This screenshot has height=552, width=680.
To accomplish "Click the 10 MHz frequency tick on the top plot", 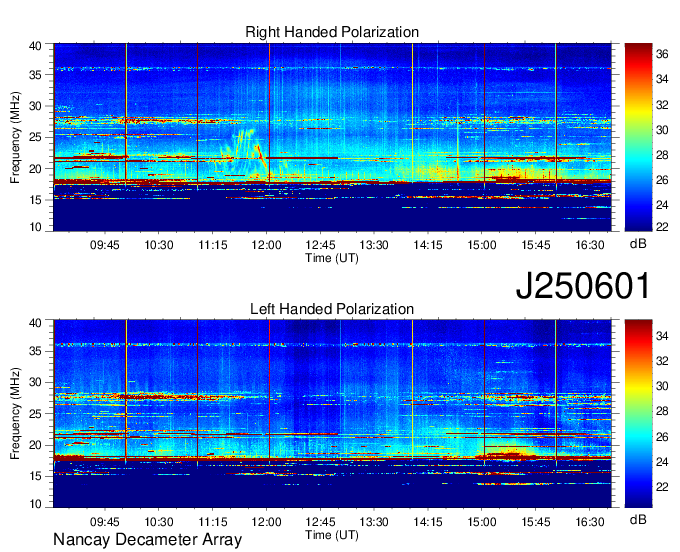I will coord(36,227).
